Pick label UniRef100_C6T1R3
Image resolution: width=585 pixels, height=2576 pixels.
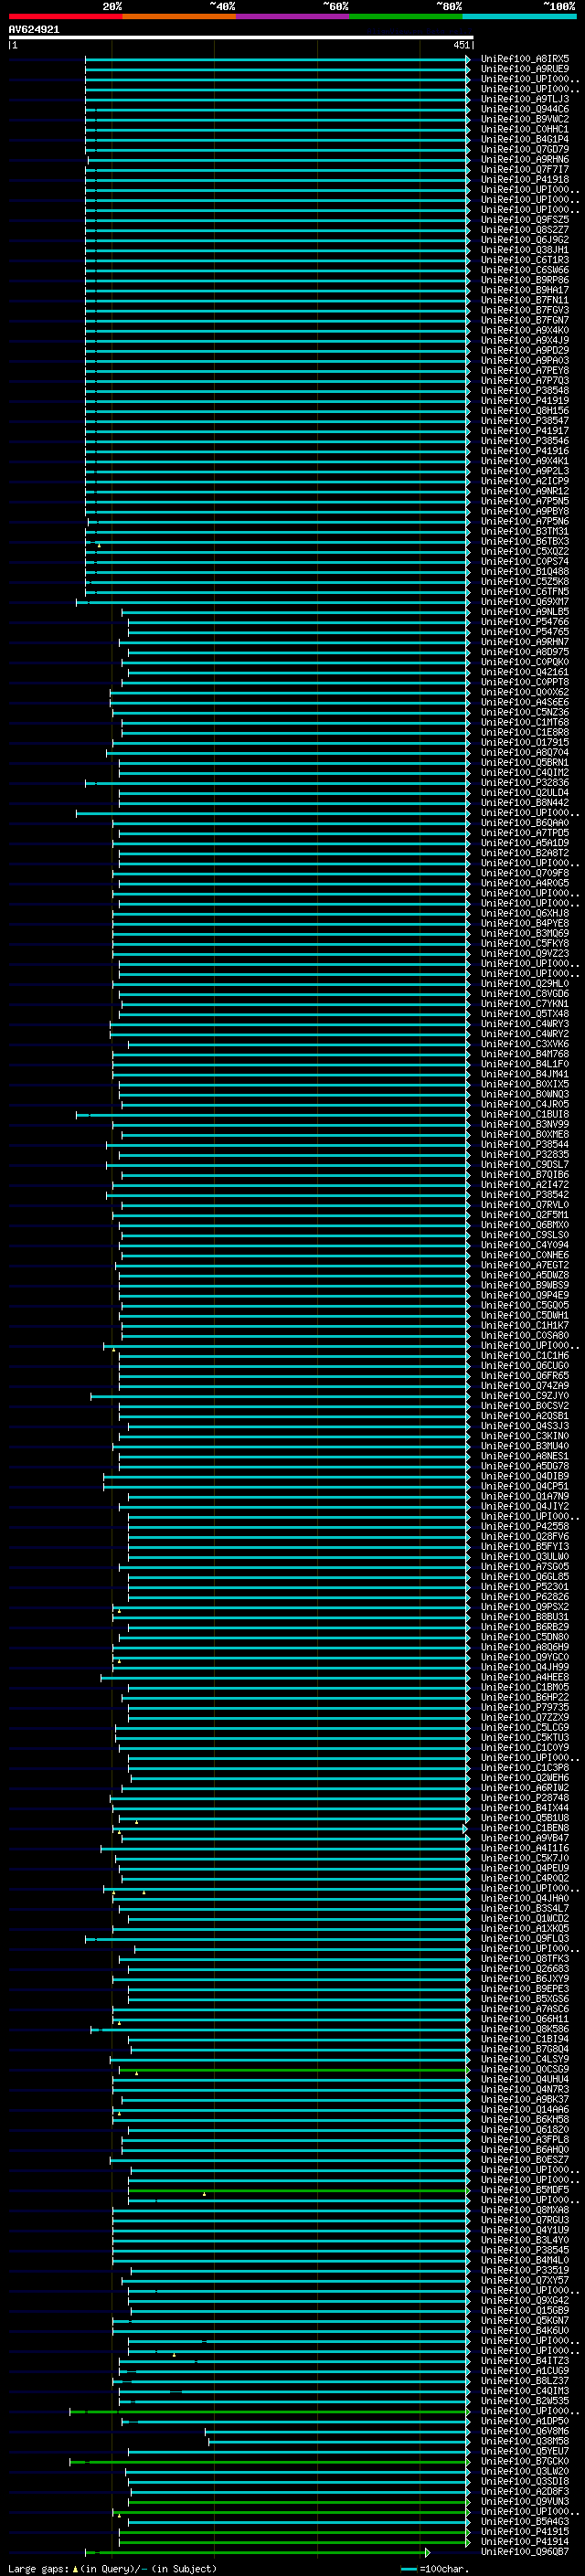tap(525, 260)
